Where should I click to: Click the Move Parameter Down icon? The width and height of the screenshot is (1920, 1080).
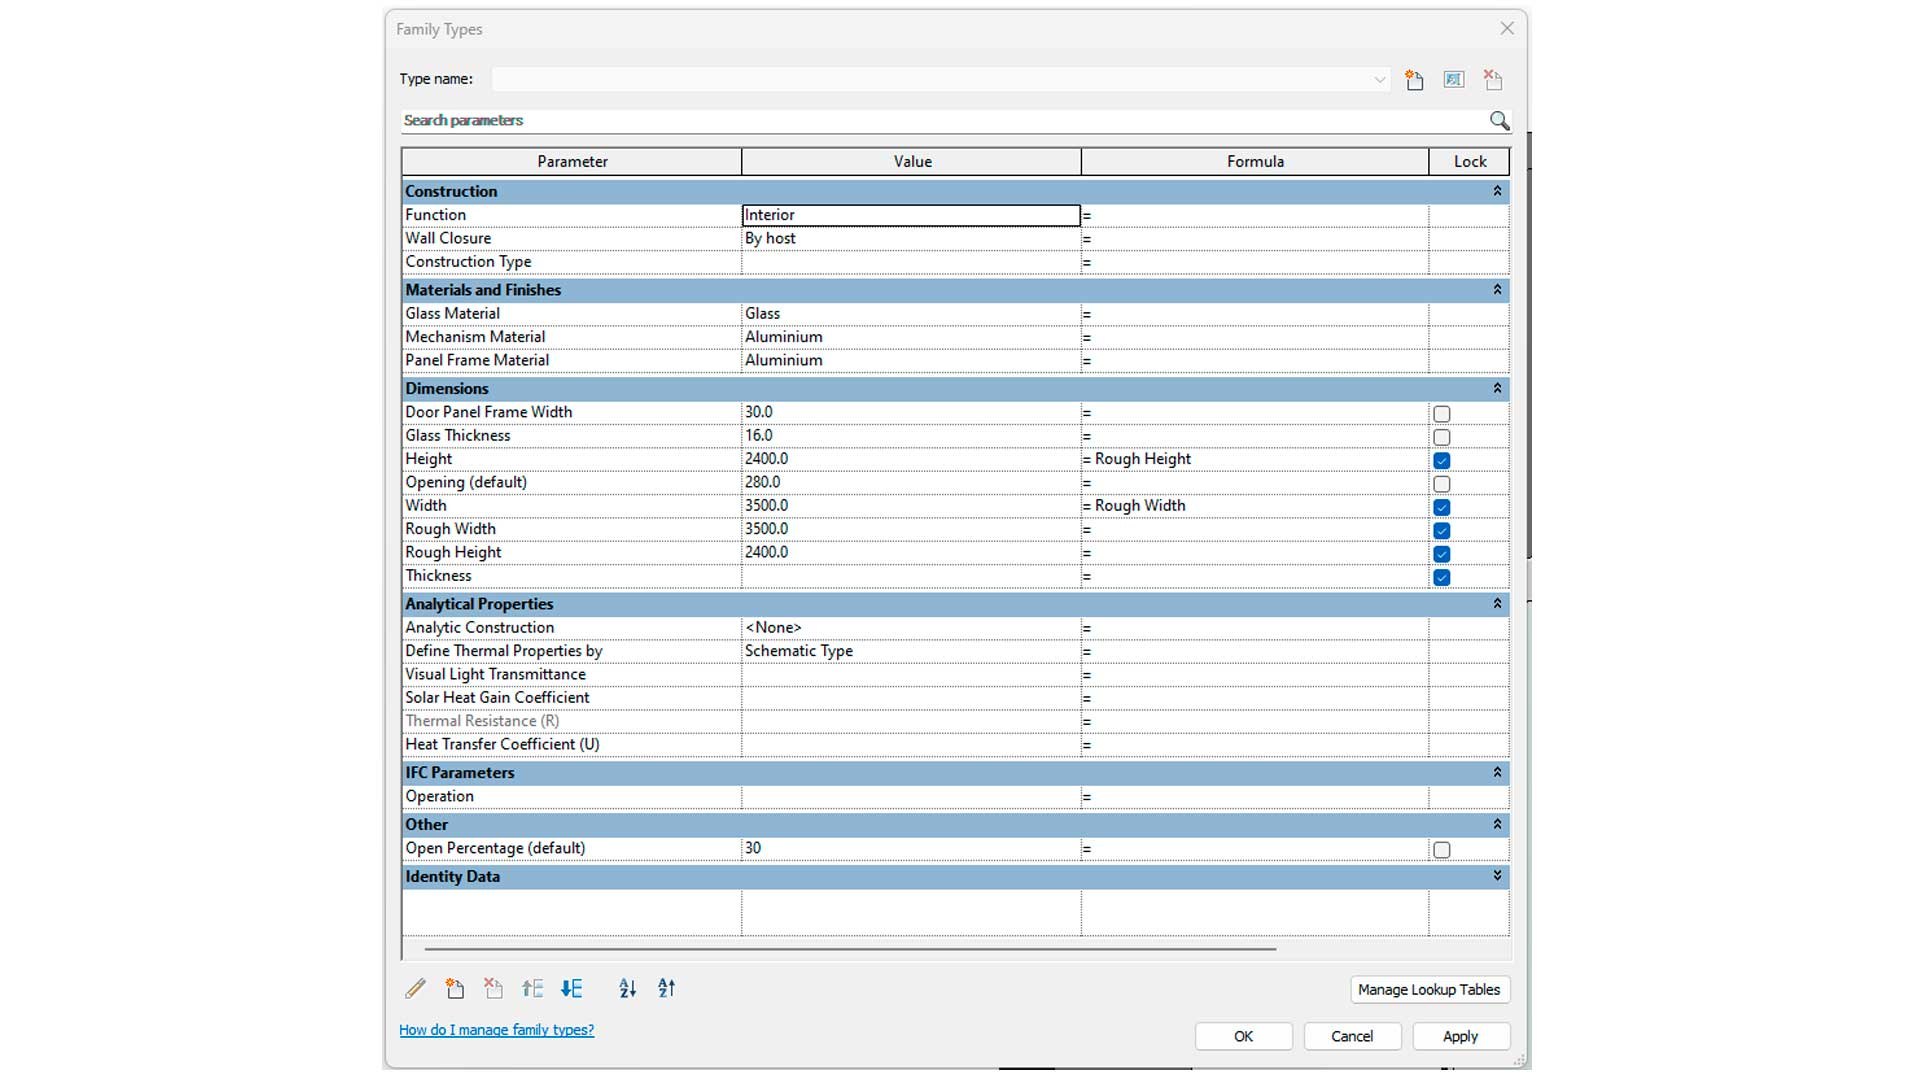(x=571, y=989)
